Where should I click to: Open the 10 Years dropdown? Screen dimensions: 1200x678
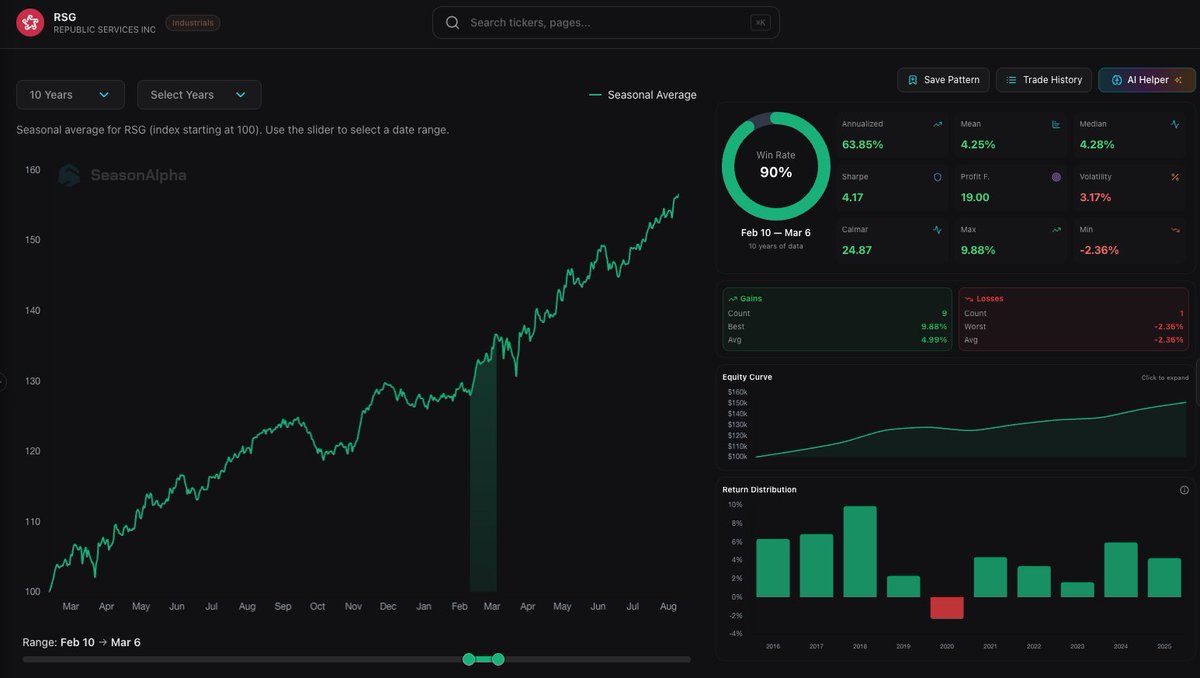coord(69,94)
